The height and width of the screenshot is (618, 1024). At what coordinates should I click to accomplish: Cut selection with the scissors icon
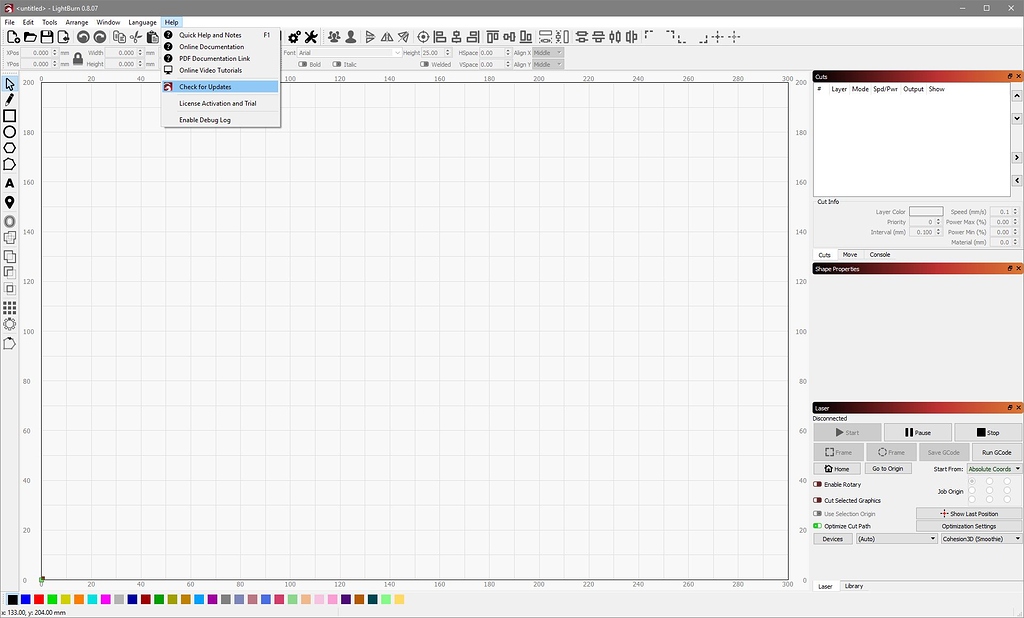click(x=136, y=37)
